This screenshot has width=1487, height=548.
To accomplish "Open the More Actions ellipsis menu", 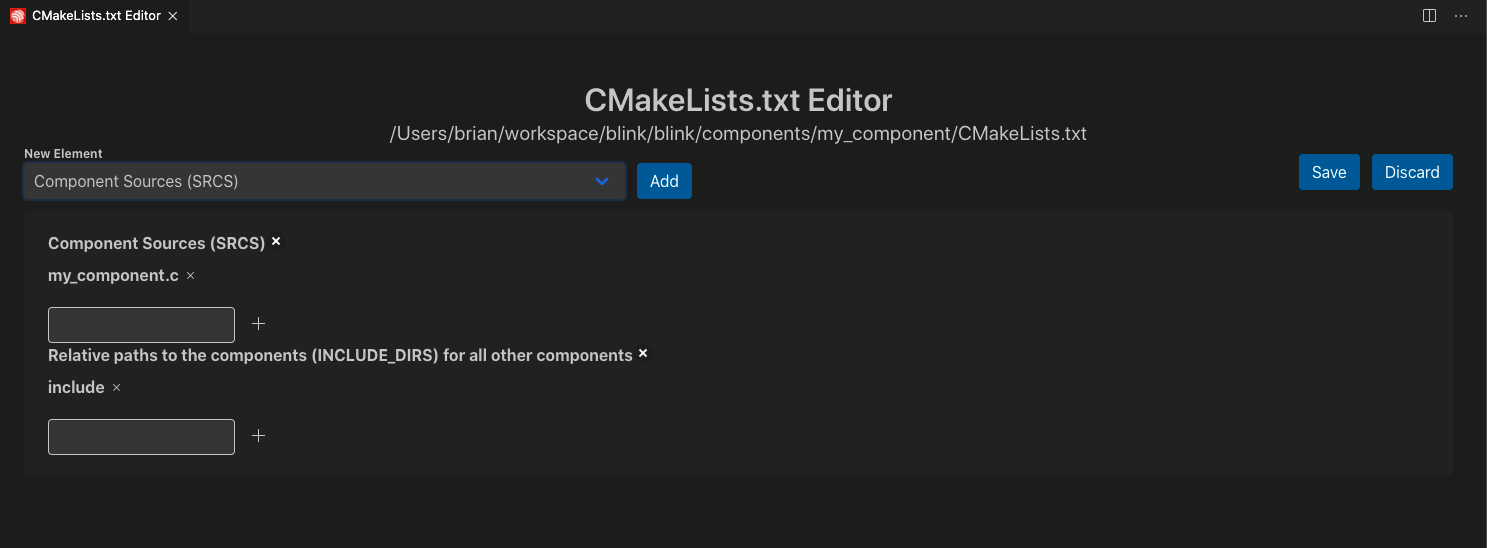I will click(x=1461, y=16).
